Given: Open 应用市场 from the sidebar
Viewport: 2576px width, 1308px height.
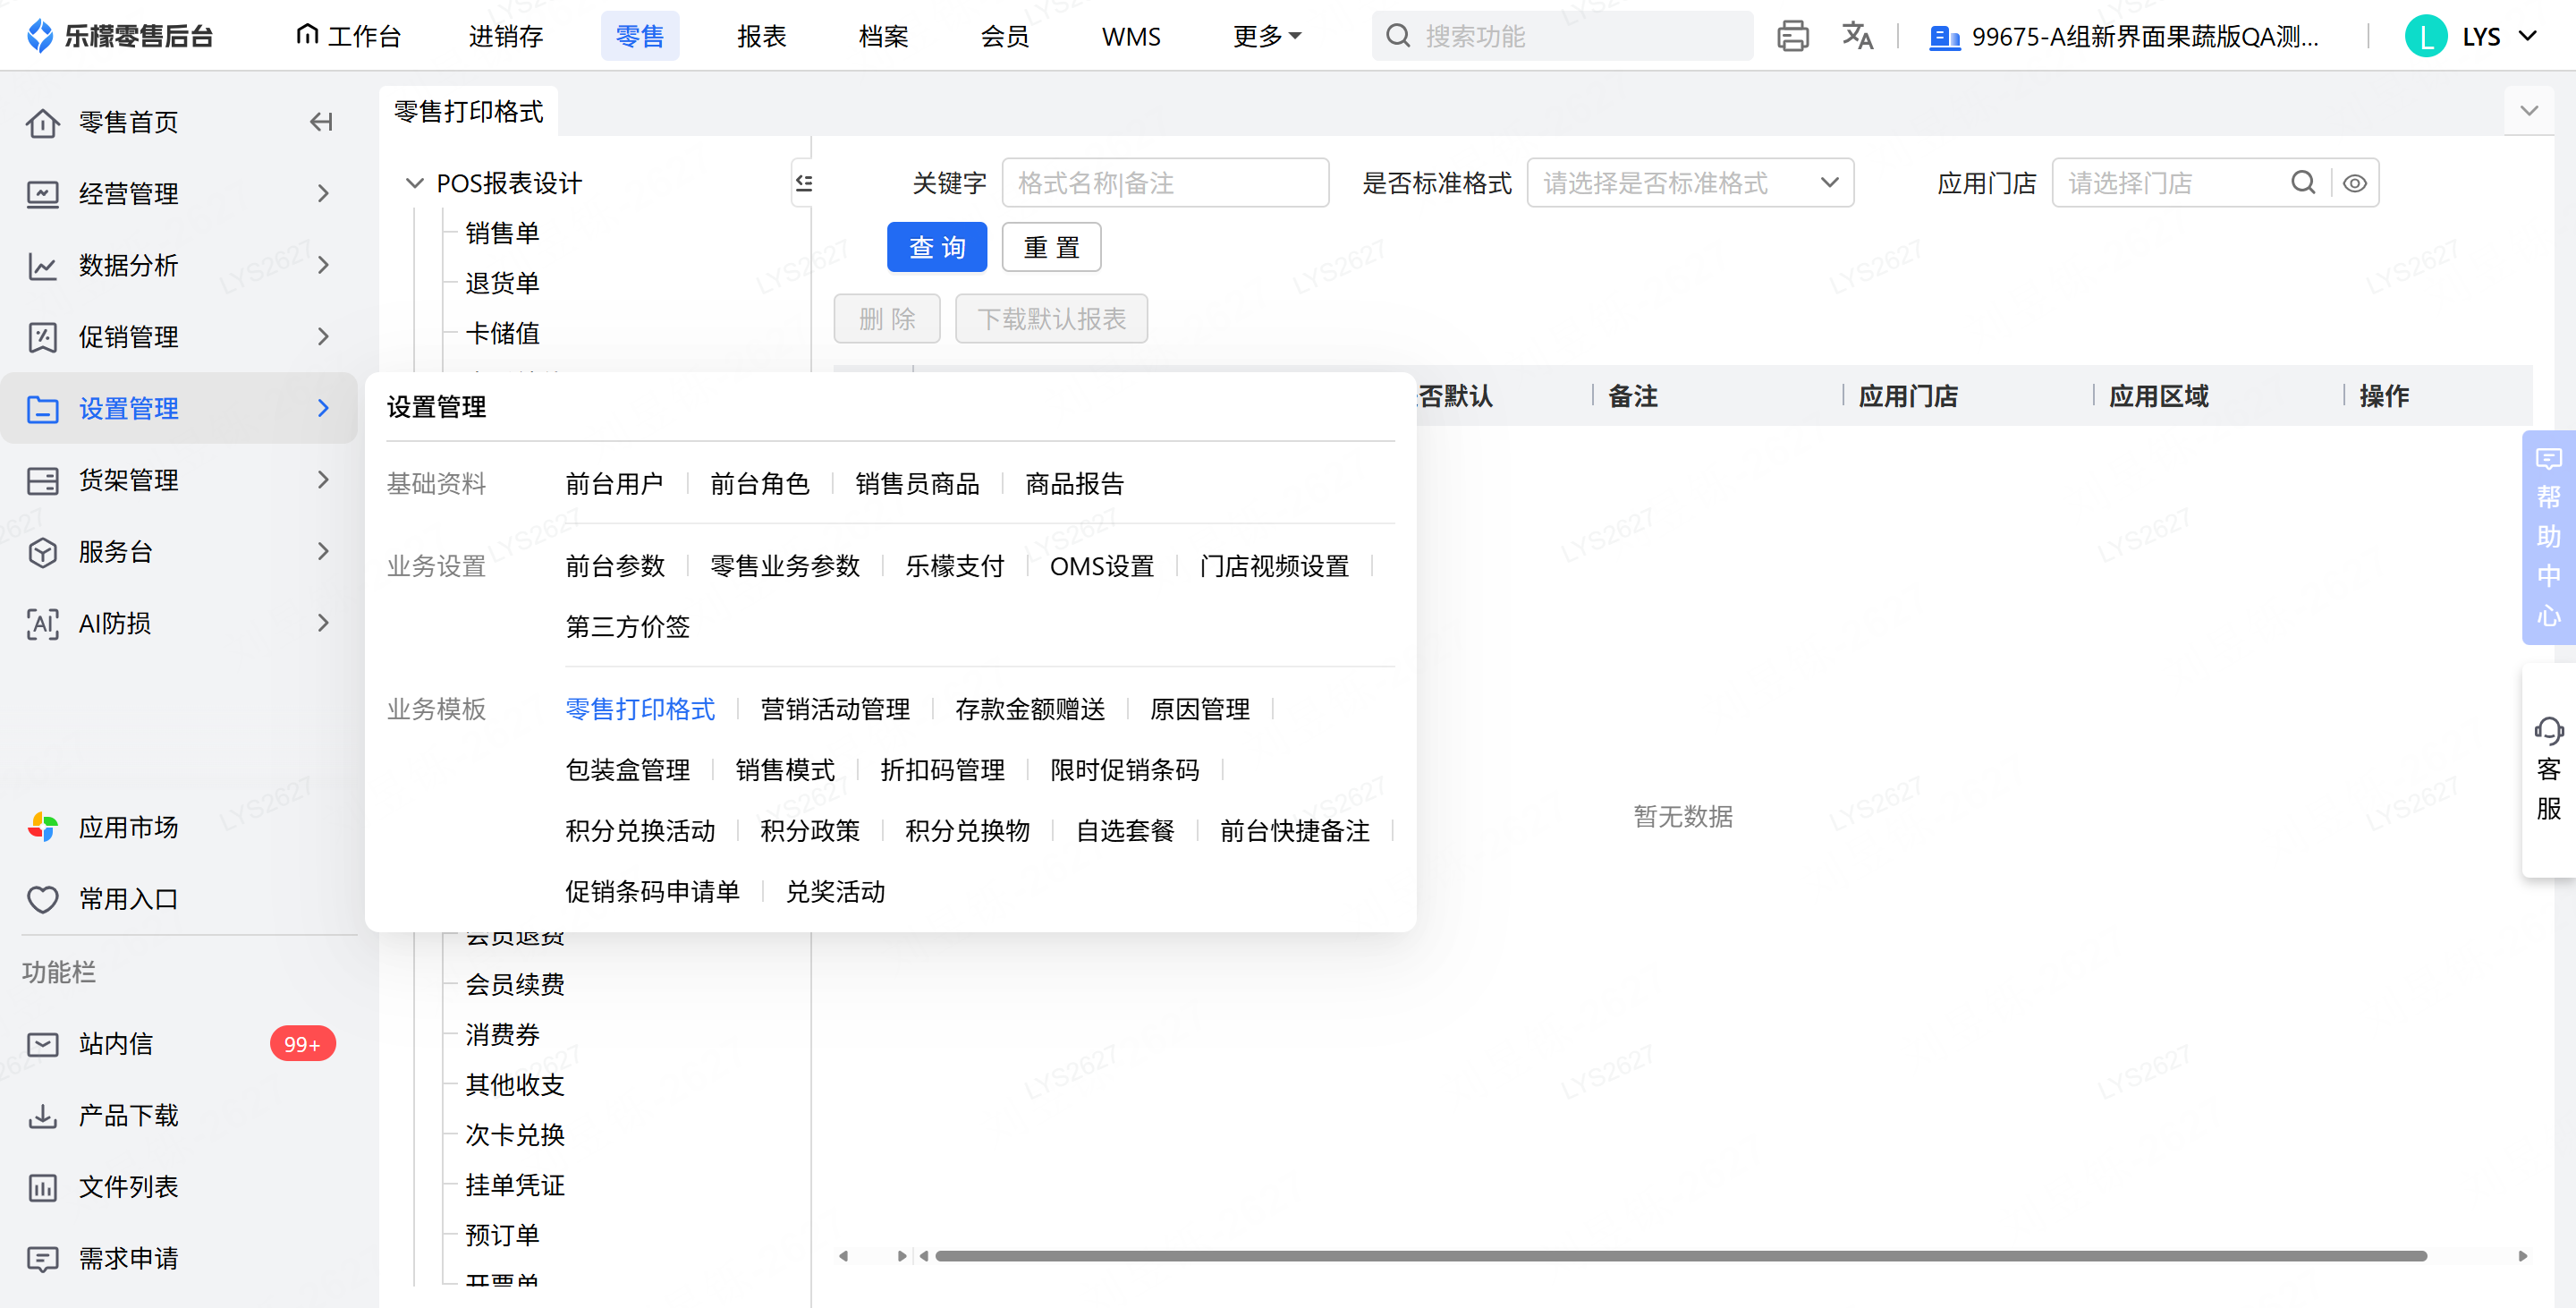Looking at the screenshot, I should click(x=128, y=827).
